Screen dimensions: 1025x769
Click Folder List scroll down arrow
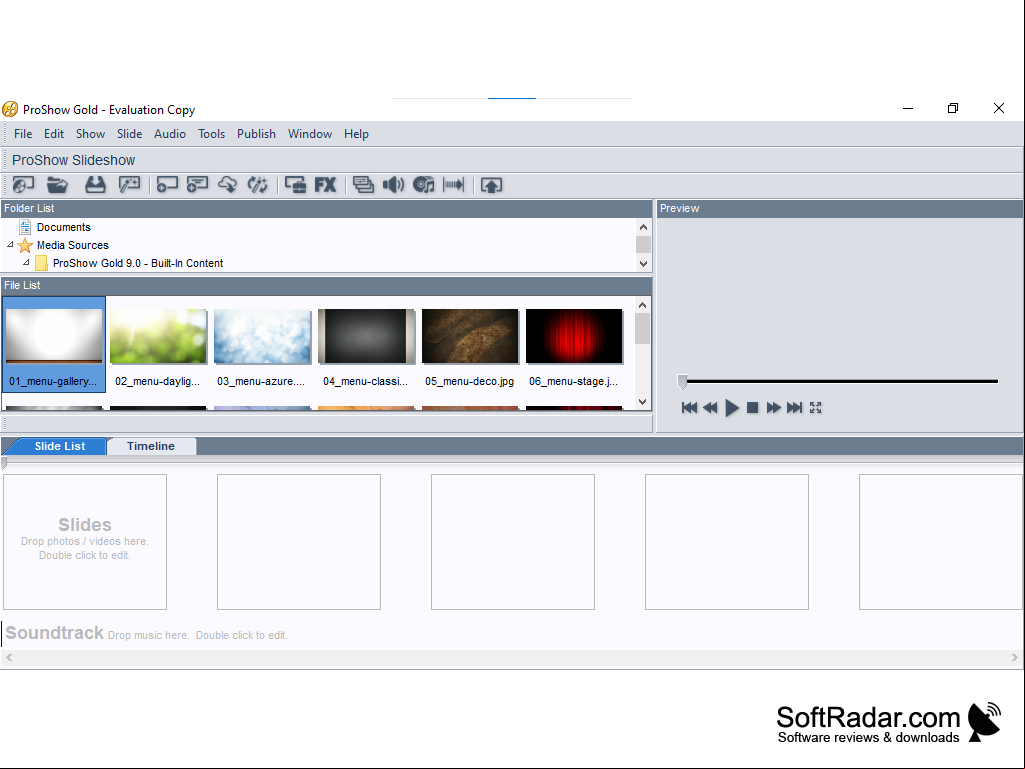click(x=643, y=264)
